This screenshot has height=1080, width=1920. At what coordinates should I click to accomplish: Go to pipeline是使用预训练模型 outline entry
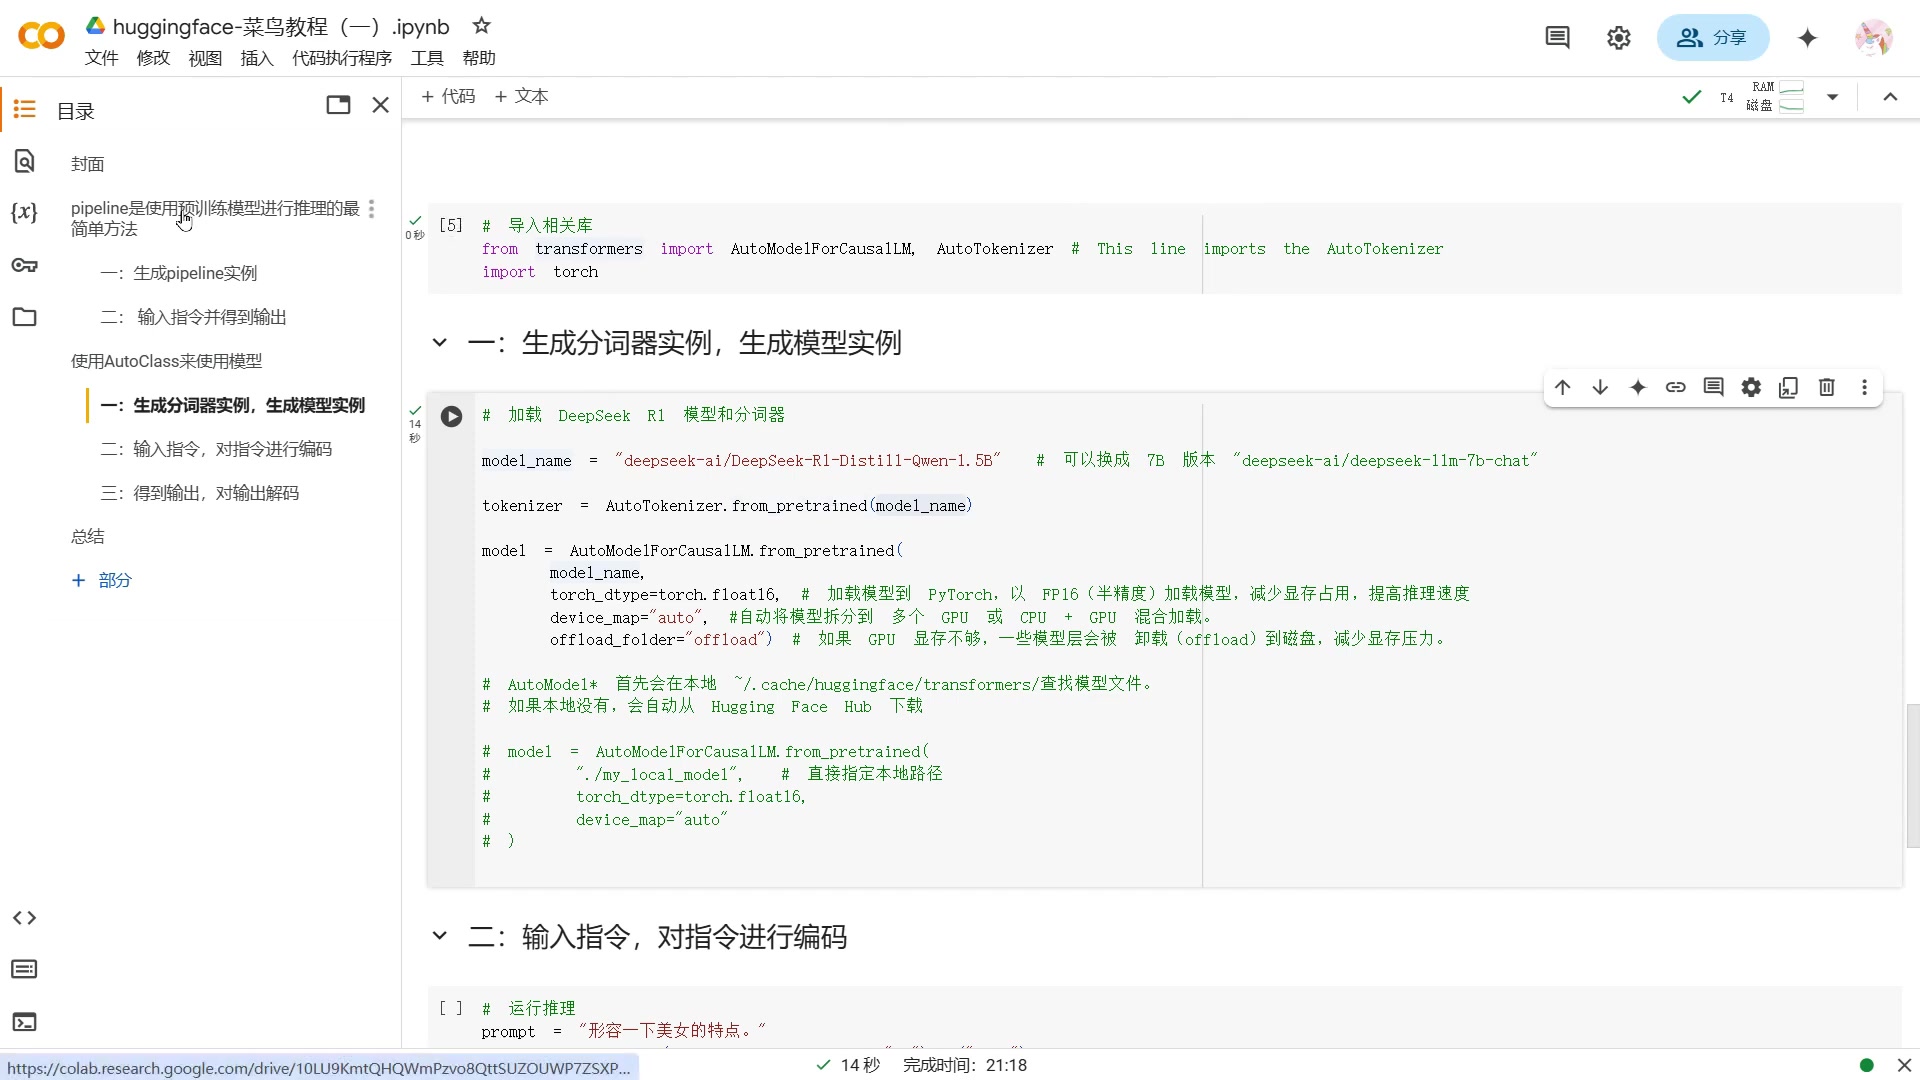point(215,218)
